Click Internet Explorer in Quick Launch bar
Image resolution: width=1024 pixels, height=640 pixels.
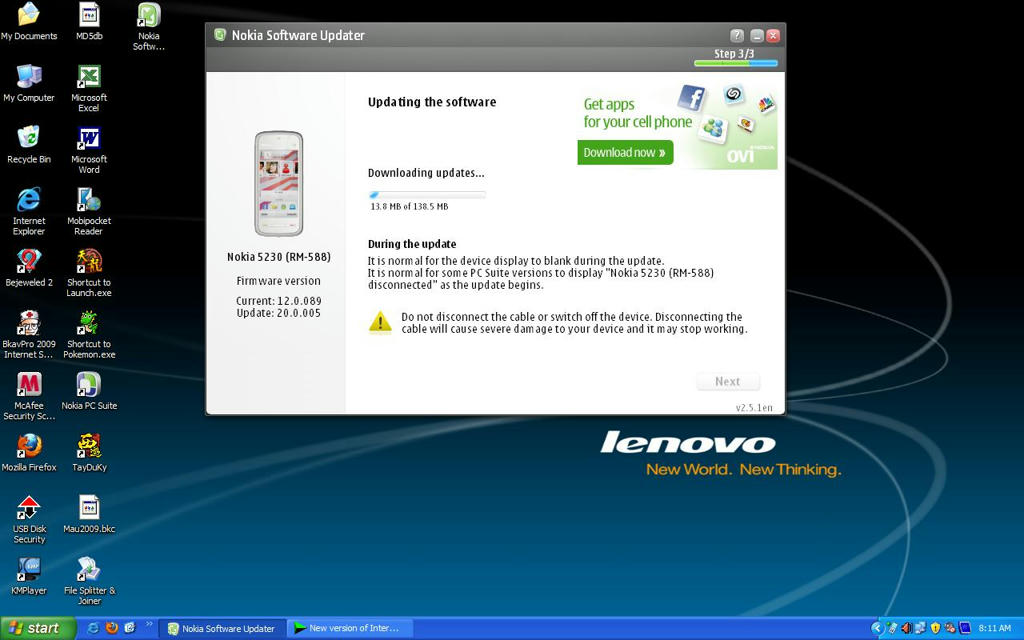tap(93, 628)
